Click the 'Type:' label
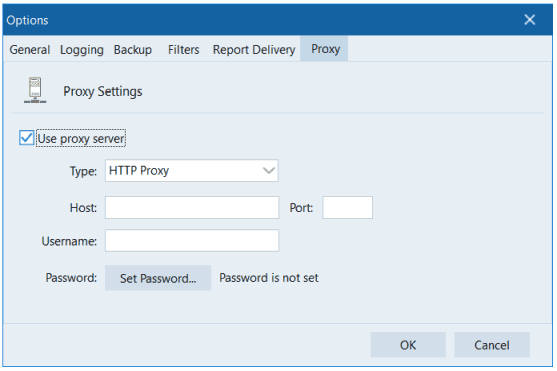This screenshot has height=371, width=557. (83, 171)
